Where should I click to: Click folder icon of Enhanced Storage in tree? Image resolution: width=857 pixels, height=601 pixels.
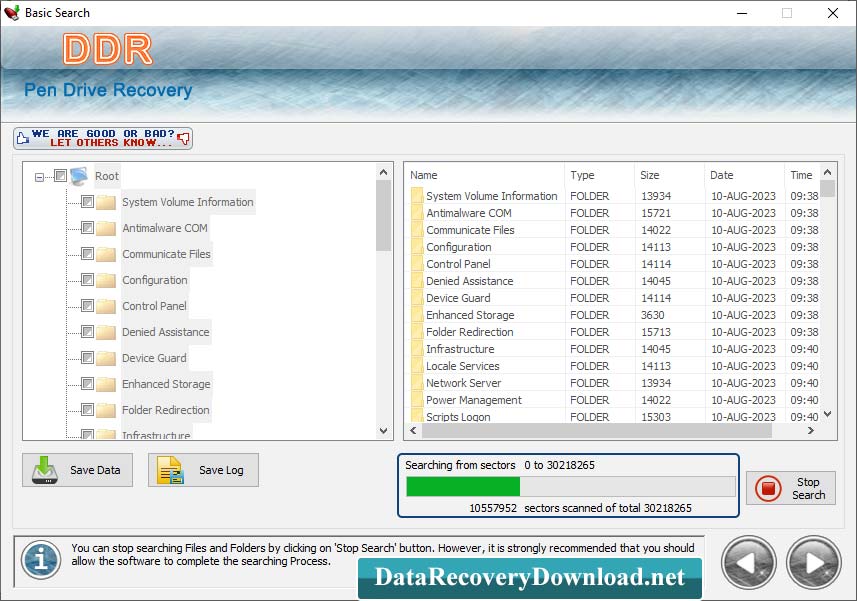click(106, 384)
